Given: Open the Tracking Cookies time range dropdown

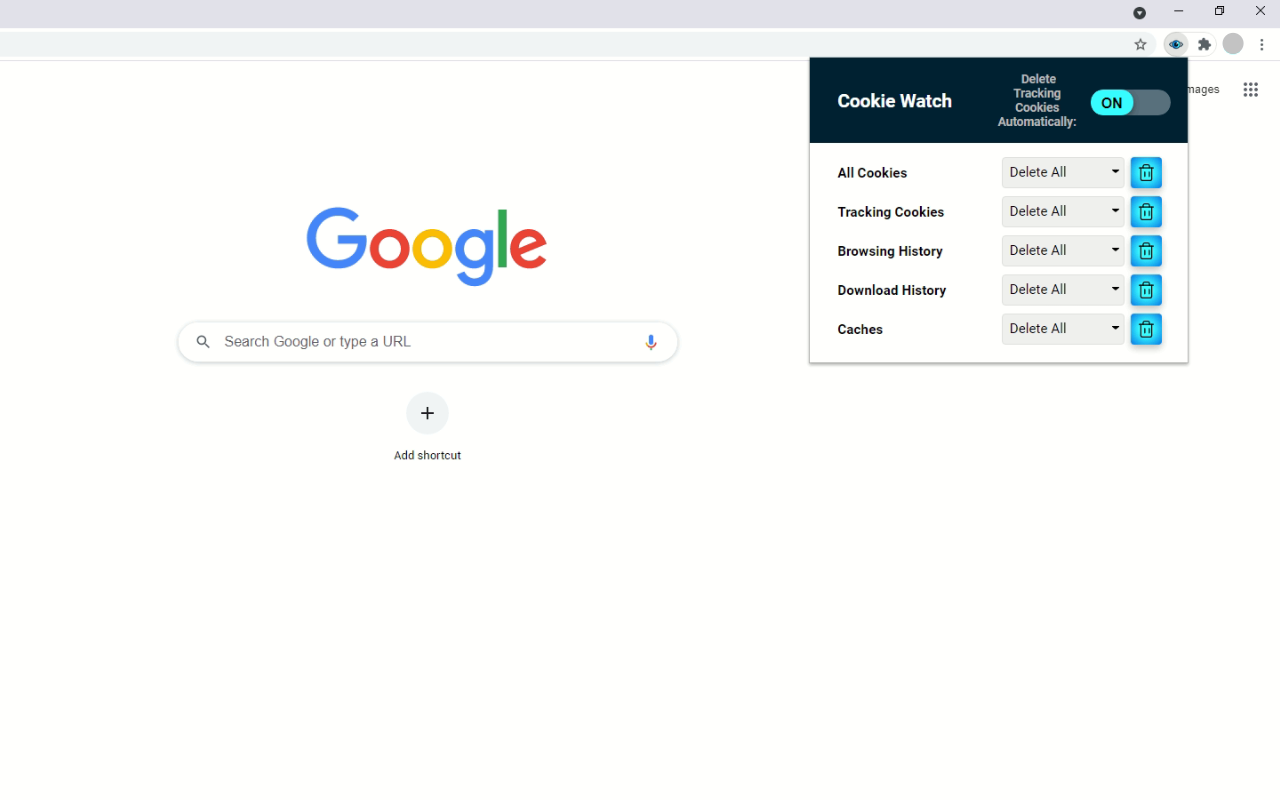Looking at the screenshot, I should tap(1063, 211).
